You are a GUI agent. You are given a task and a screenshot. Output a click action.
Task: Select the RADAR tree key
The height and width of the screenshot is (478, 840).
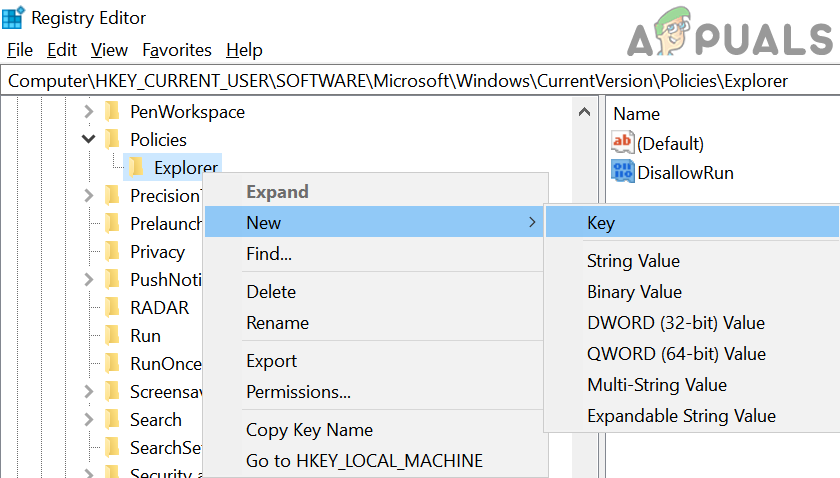160,308
